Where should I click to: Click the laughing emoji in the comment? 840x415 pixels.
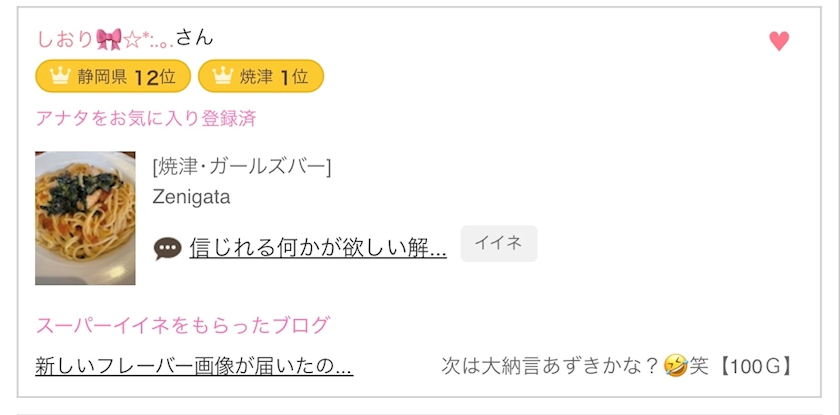[x=676, y=367]
